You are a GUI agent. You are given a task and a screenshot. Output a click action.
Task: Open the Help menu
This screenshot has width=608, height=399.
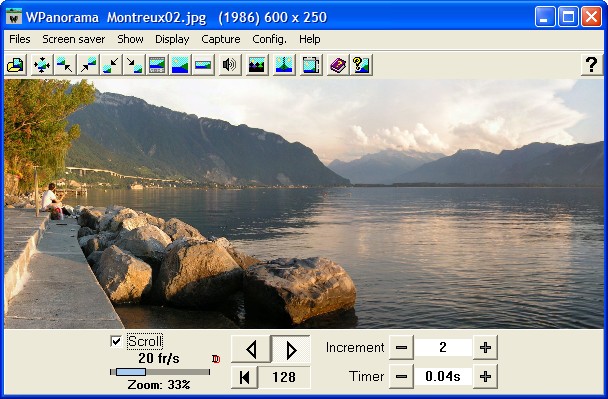[310, 39]
